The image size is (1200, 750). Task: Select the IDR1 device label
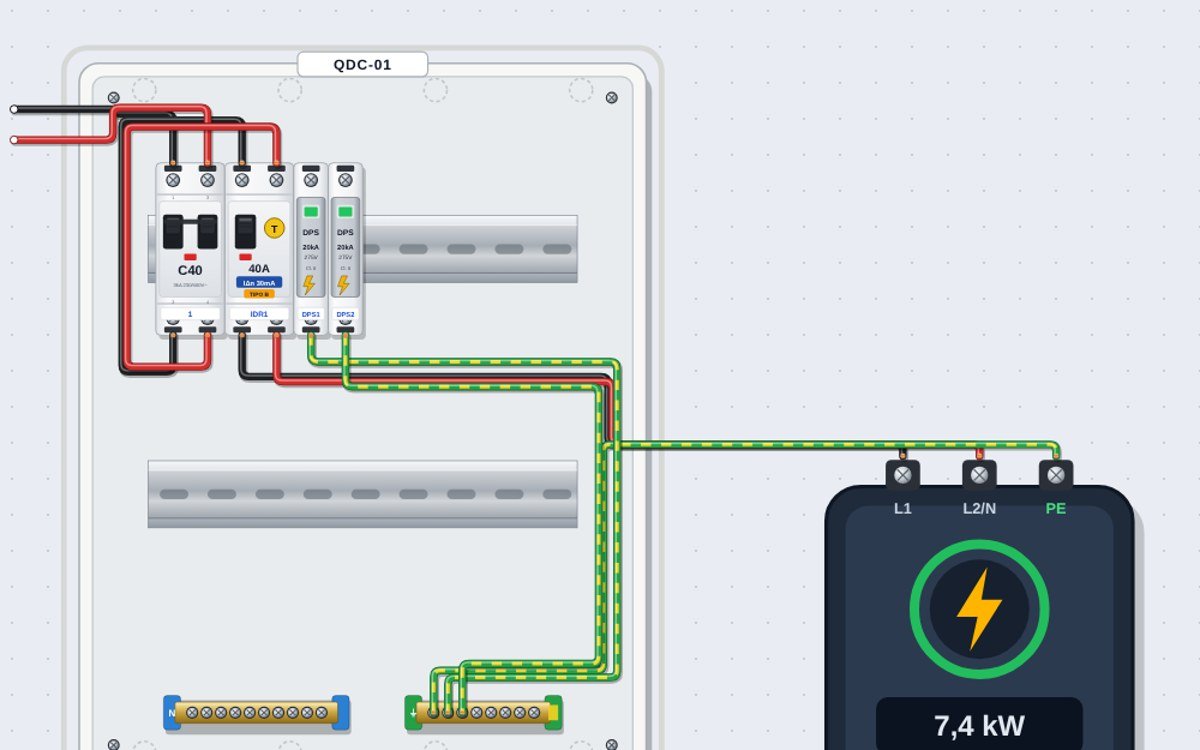click(x=259, y=314)
